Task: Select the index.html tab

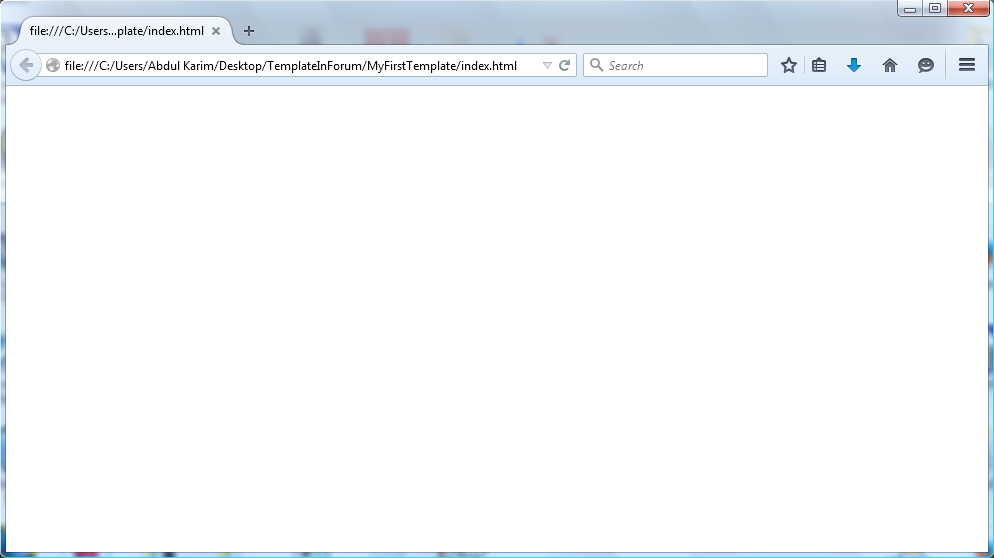Action: (116, 31)
